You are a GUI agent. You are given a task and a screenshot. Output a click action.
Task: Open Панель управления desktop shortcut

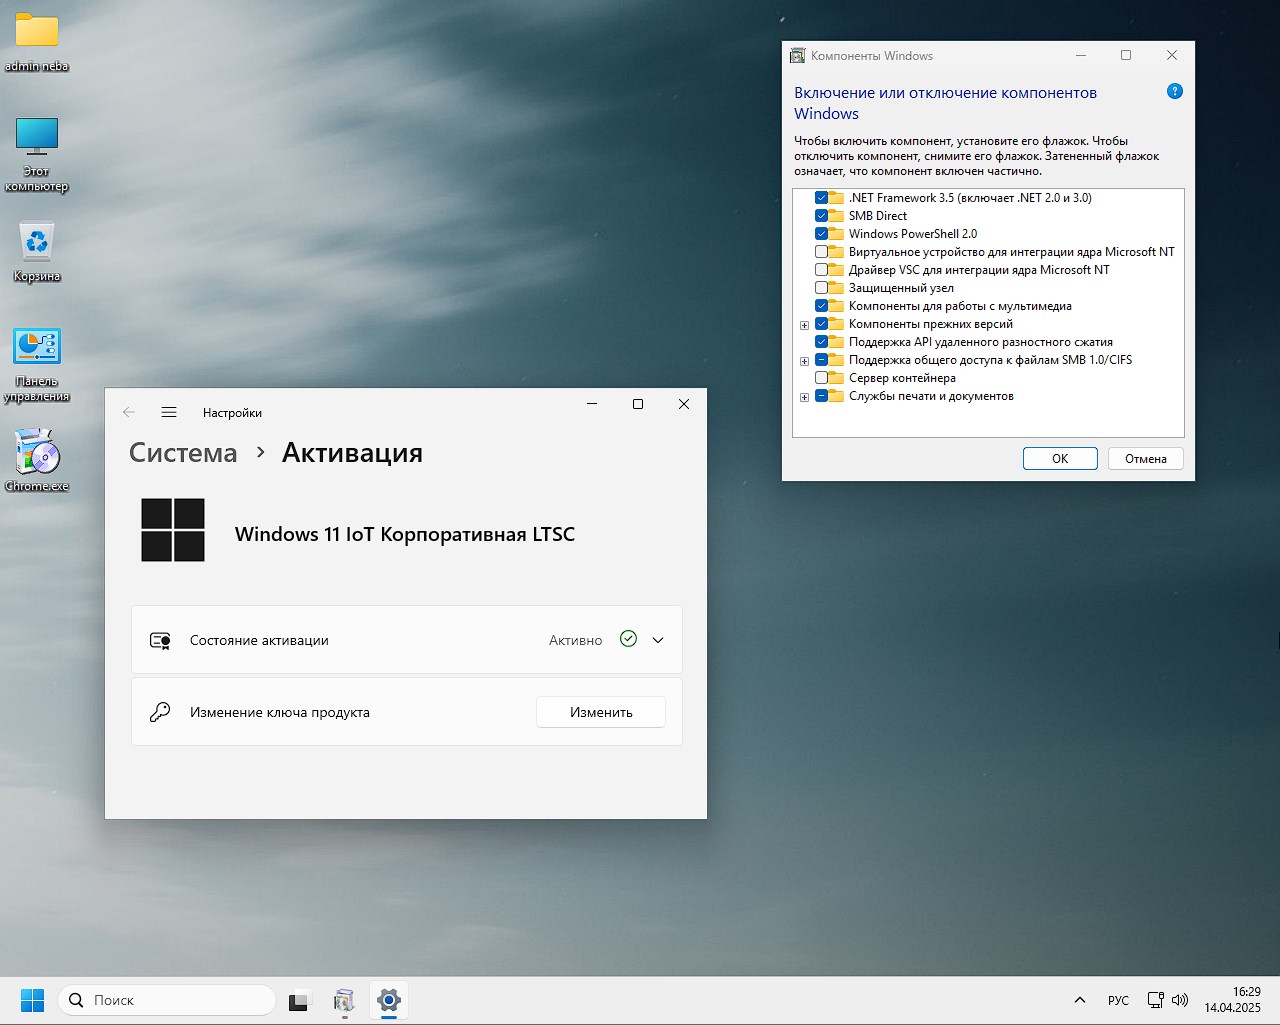pos(37,347)
